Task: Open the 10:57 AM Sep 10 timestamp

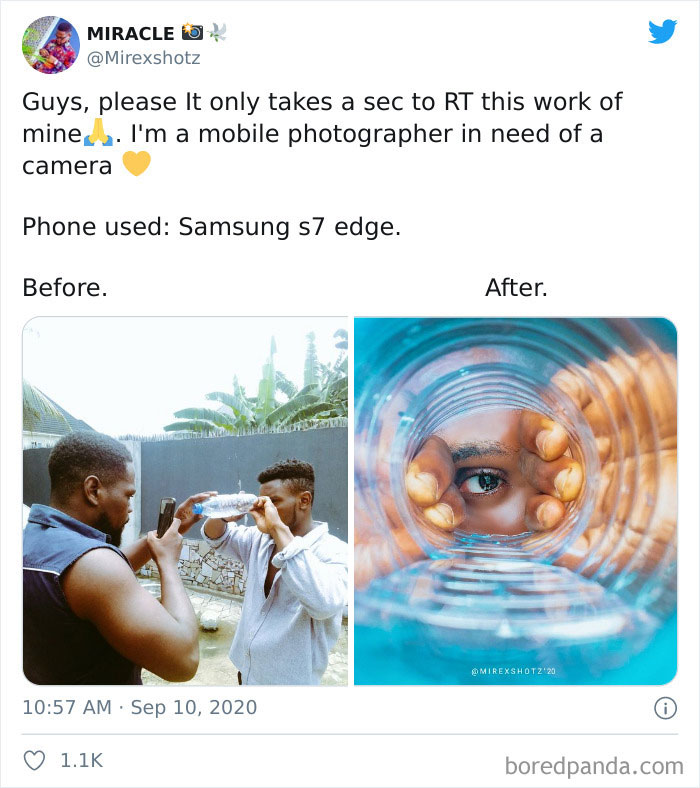Action: pyautogui.click(x=139, y=708)
